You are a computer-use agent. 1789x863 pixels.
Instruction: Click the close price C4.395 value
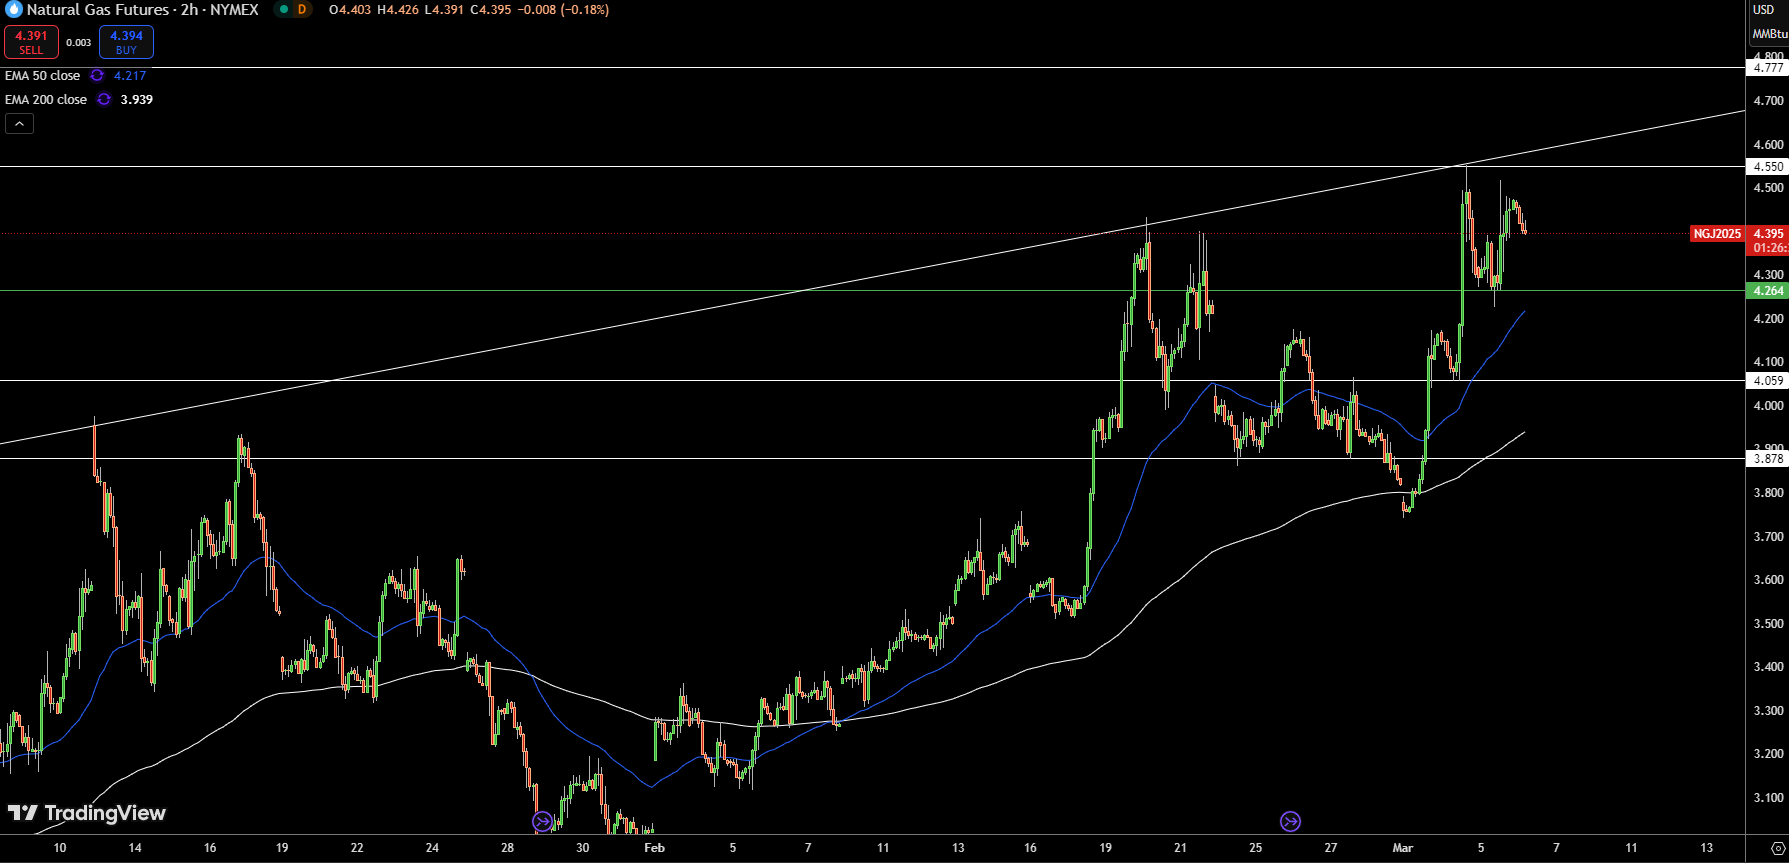pos(491,10)
